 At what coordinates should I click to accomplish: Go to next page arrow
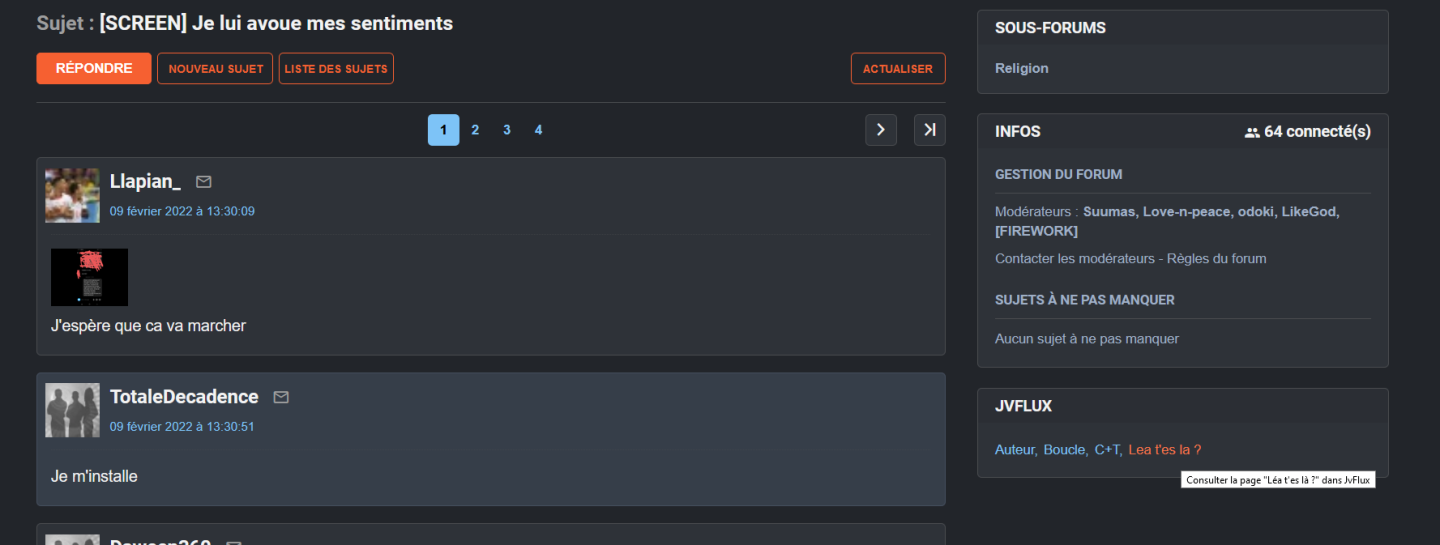881,130
